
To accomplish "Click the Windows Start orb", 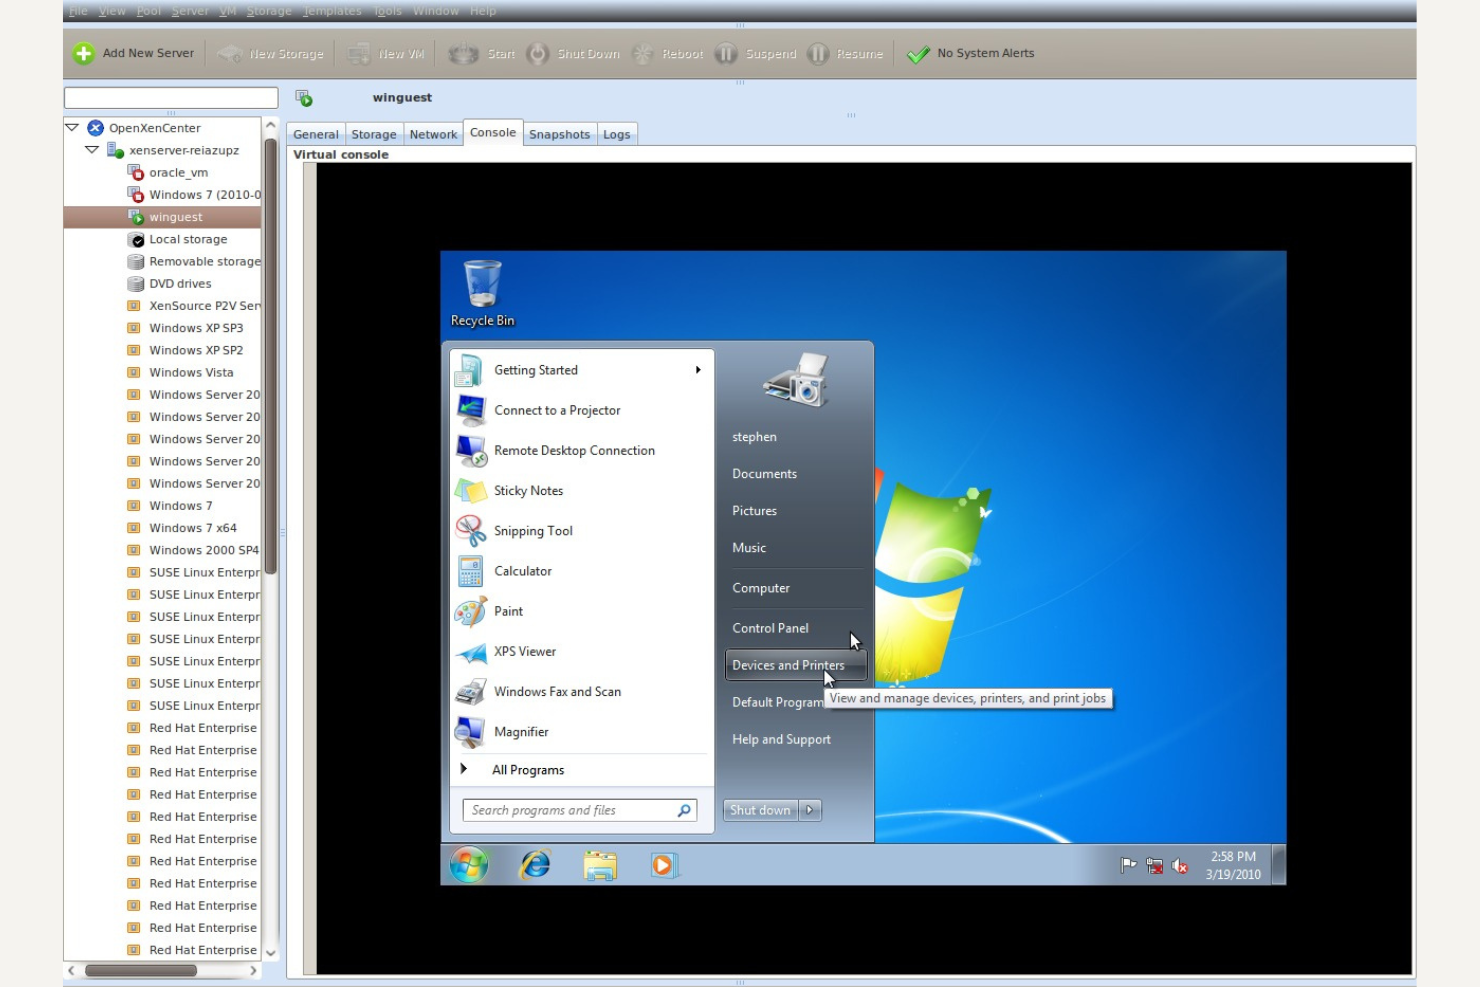I will pyautogui.click(x=468, y=863).
